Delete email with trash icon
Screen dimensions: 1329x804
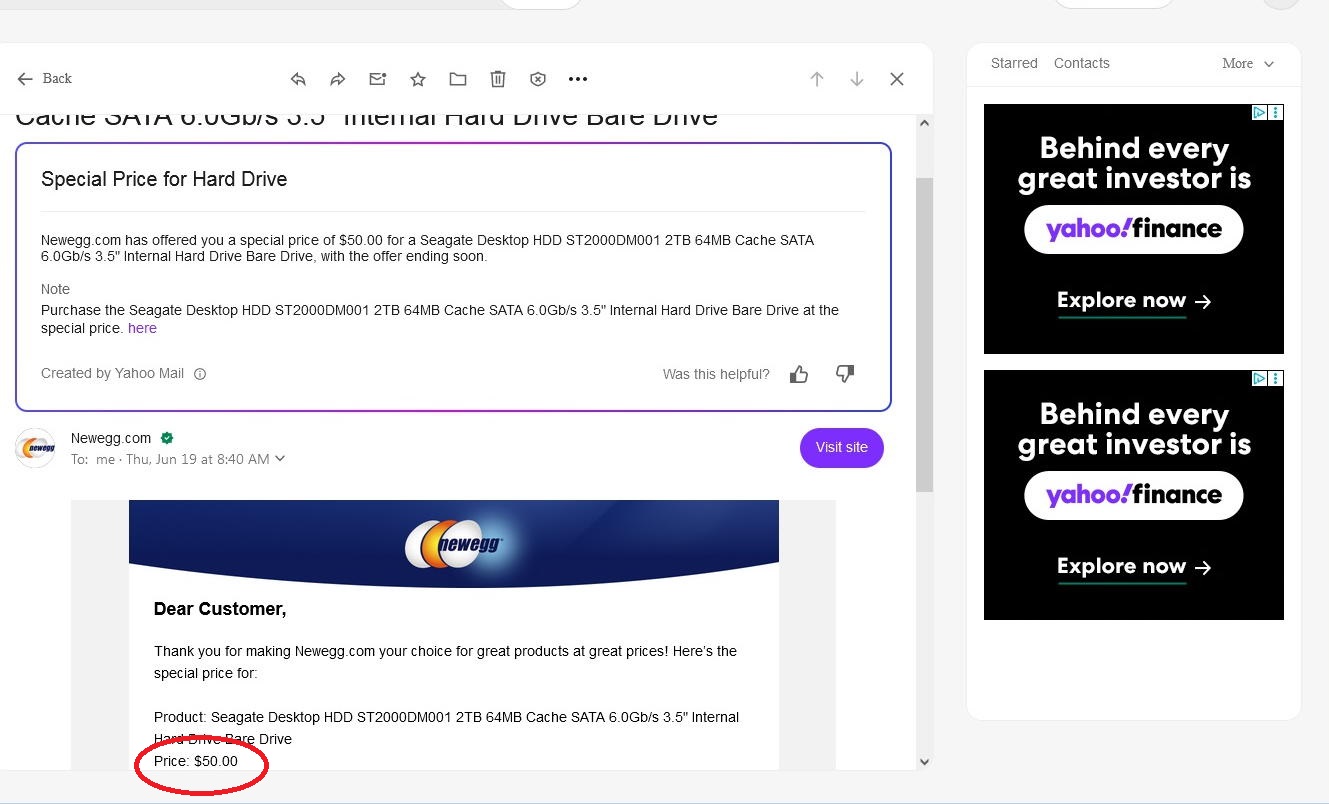(498, 79)
